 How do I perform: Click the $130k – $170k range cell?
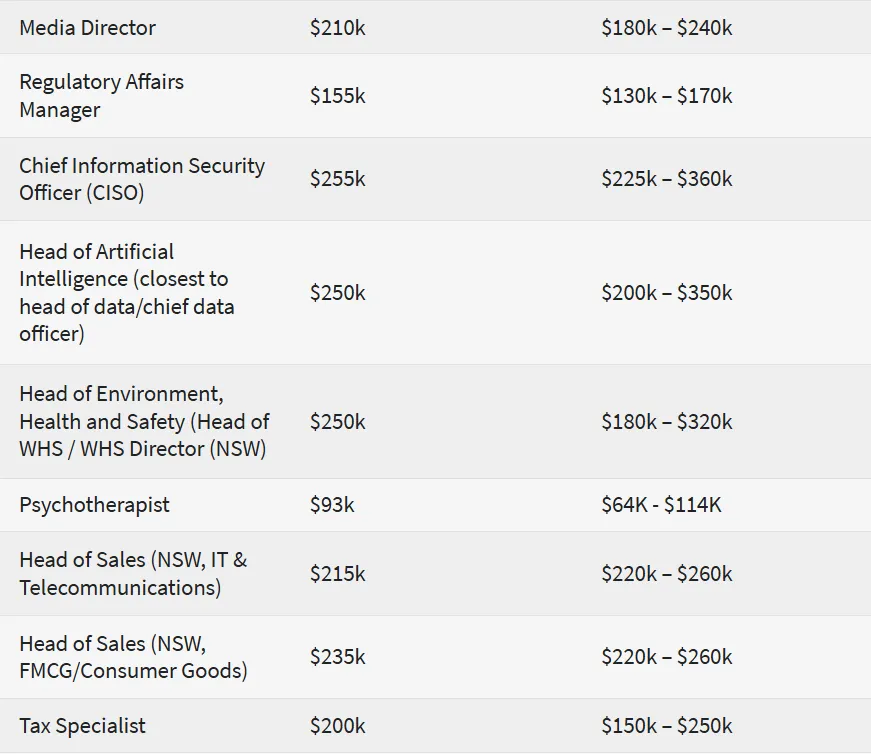(x=666, y=96)
